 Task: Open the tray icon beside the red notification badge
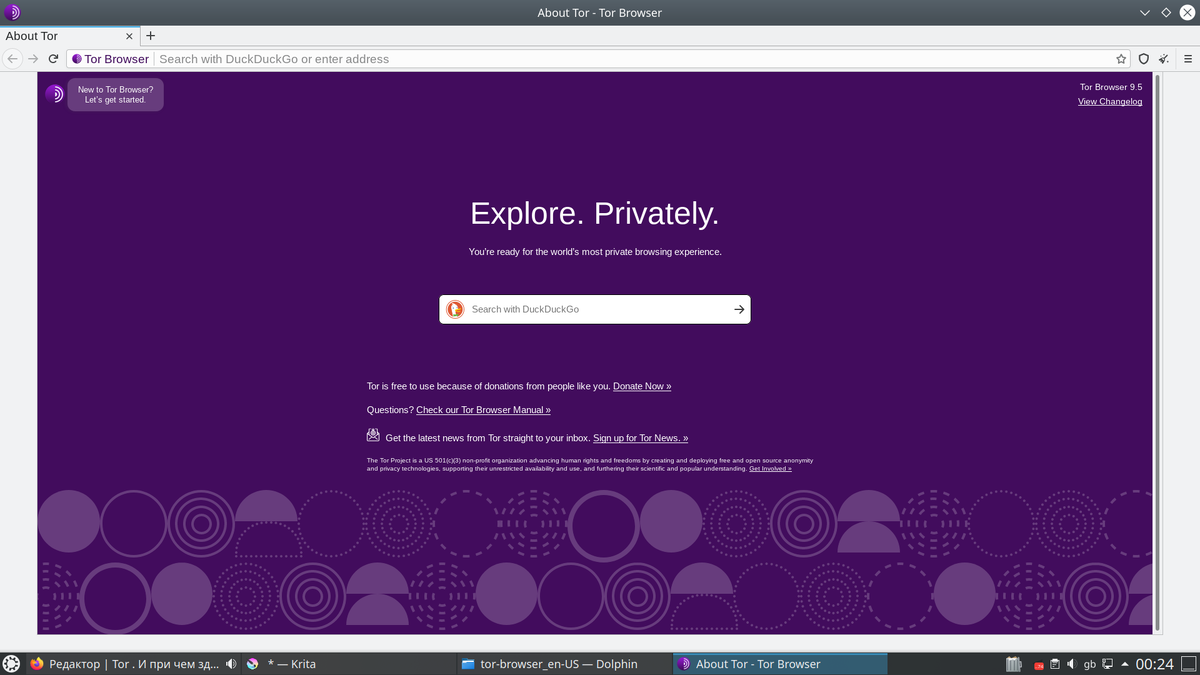tap(1014, 664)
